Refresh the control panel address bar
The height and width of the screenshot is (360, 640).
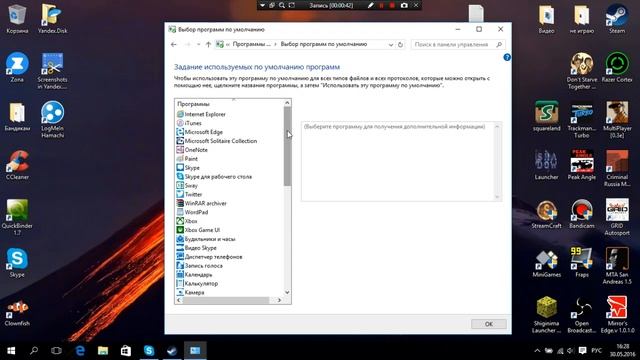400,44
